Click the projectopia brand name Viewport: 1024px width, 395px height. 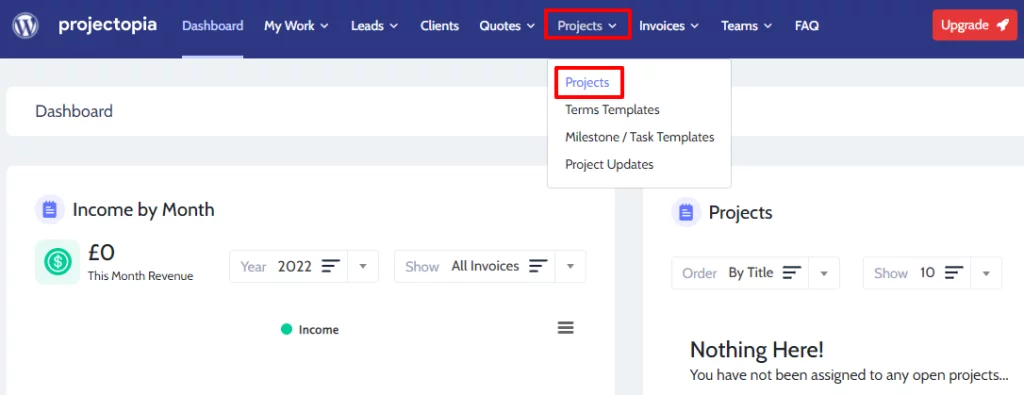pyautogui.click(x=108, y=25)
